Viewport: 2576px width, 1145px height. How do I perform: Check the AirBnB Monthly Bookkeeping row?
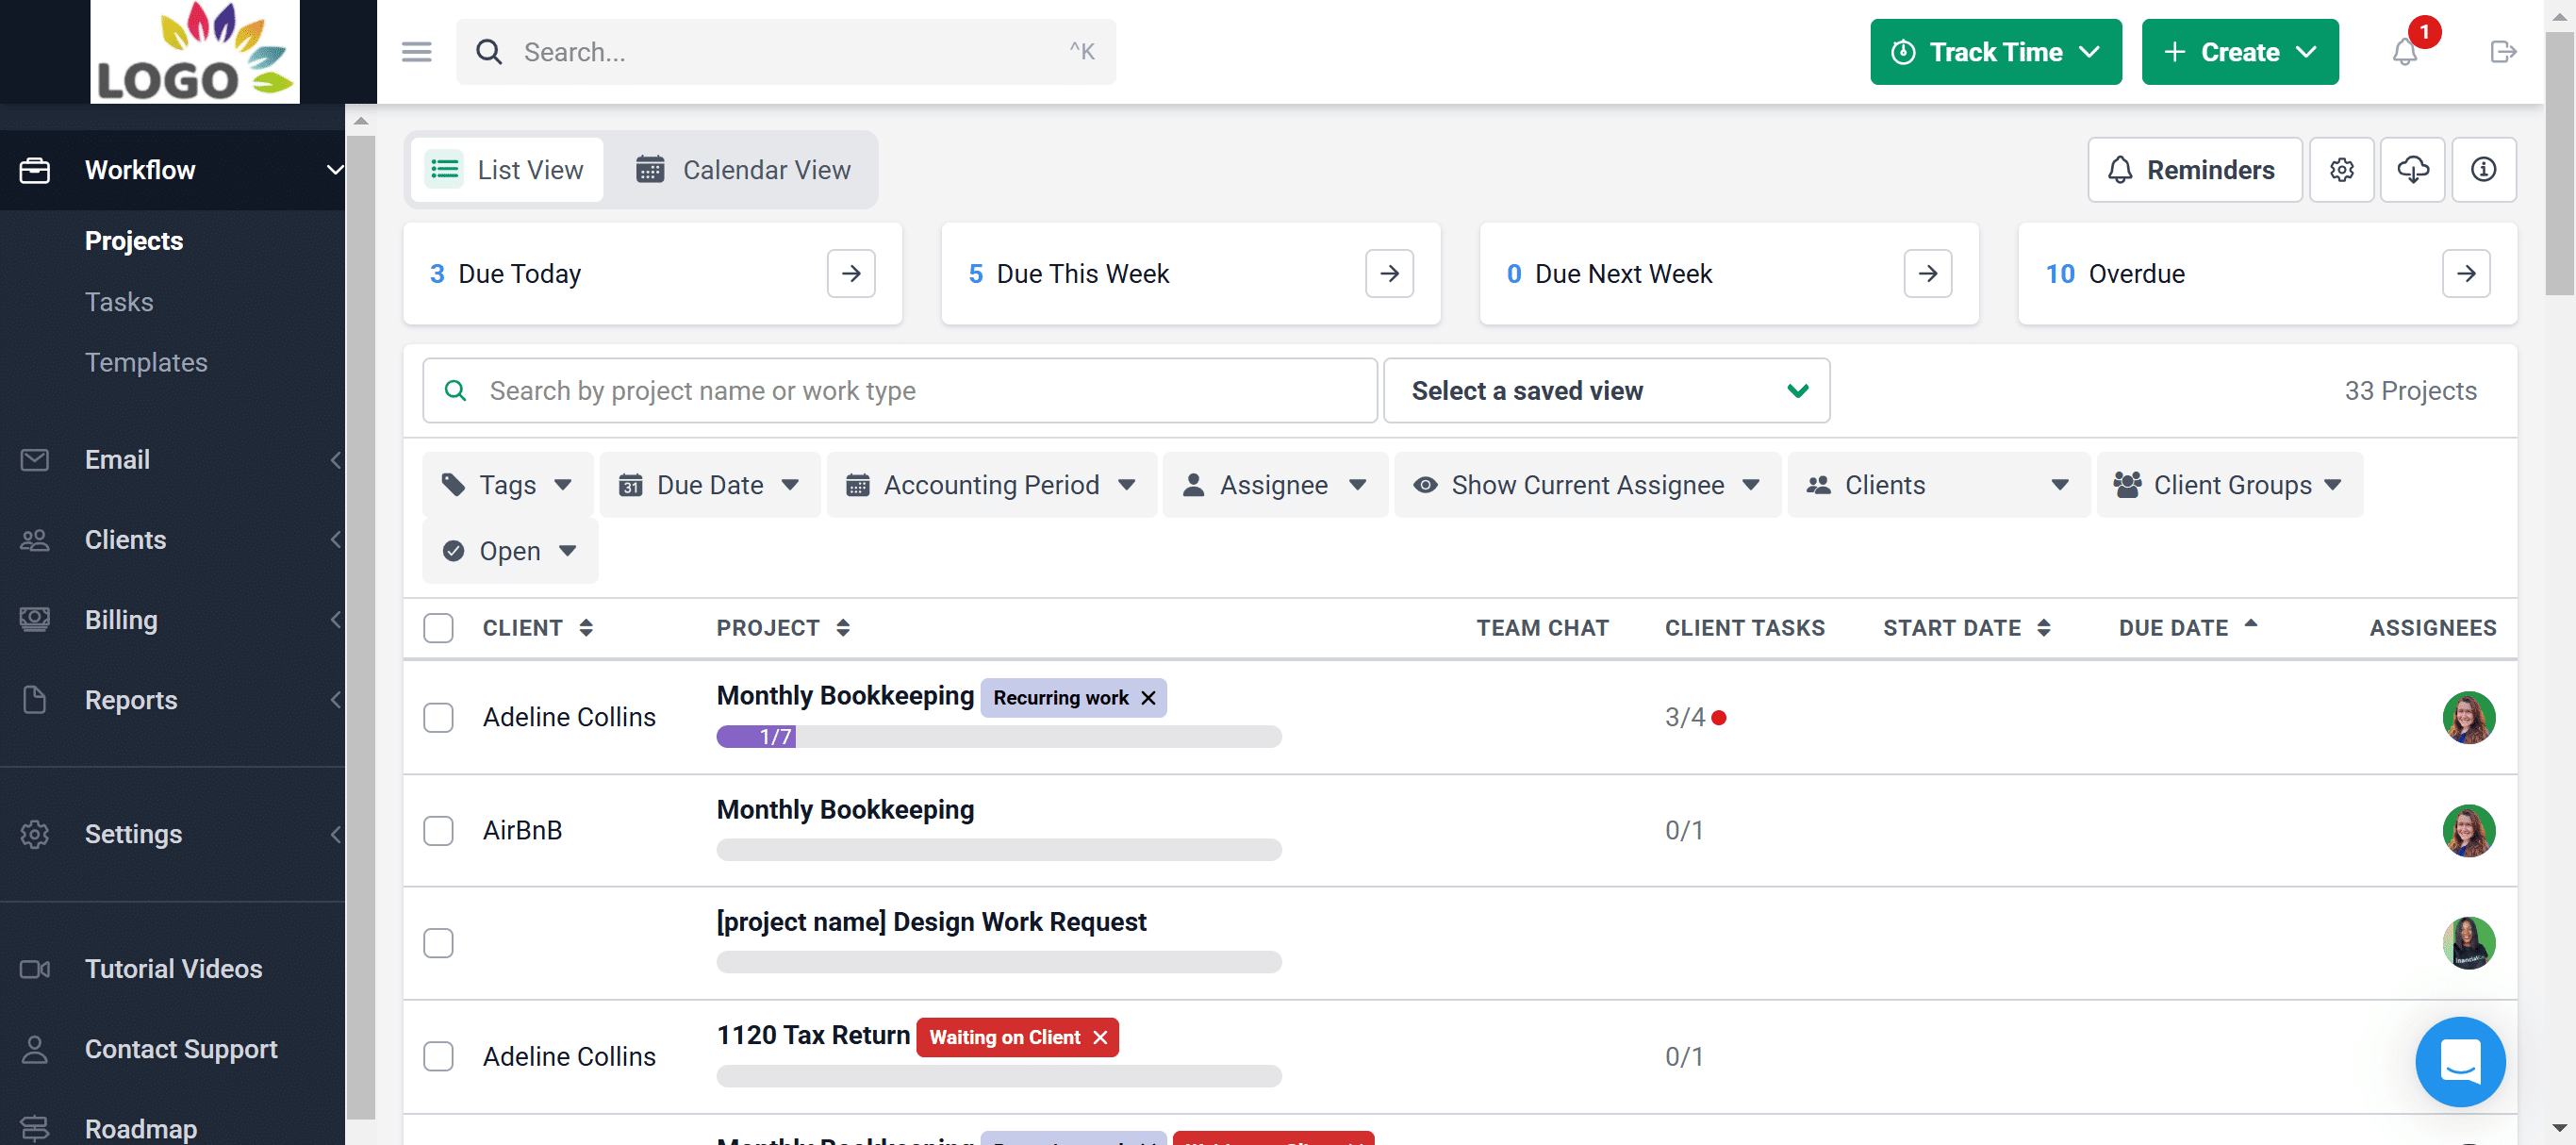(x=438, y=830)
